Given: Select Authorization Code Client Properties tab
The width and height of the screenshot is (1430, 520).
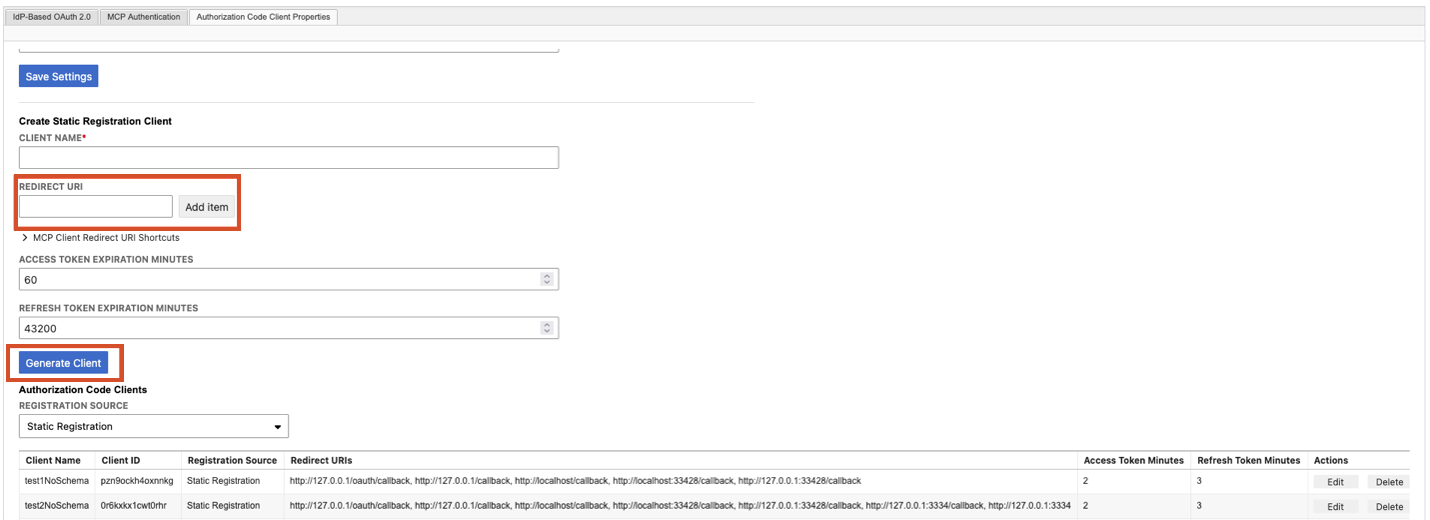Looking at the screenshot, I should 263,17.
